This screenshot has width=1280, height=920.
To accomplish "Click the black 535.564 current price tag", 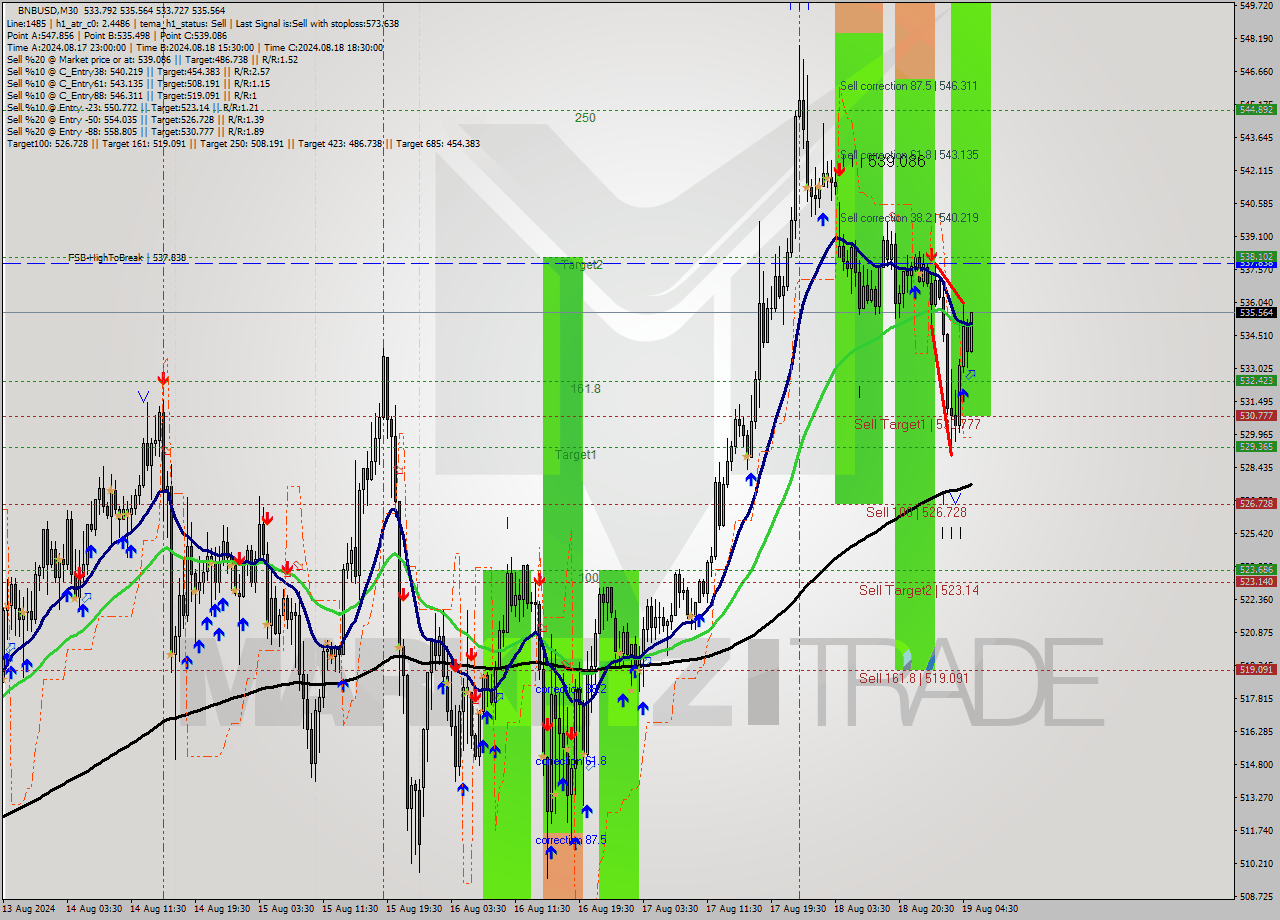I will (1256, 312).
